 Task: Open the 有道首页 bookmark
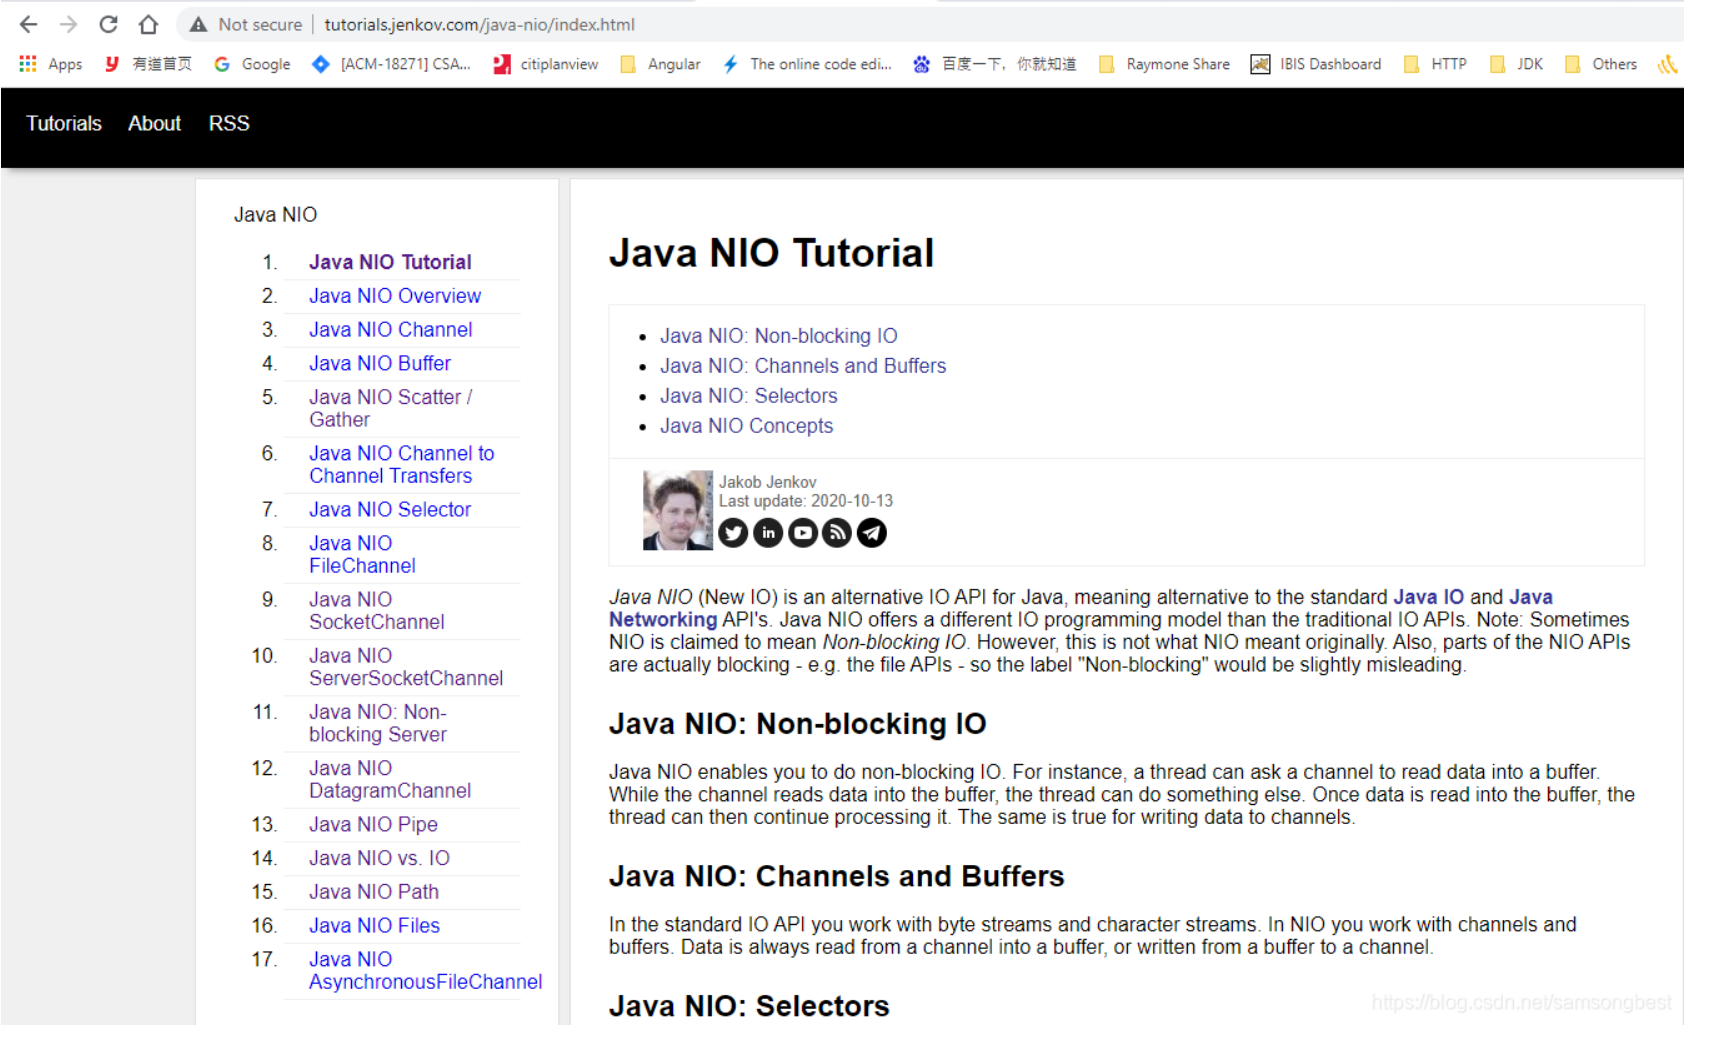(148, 64)
